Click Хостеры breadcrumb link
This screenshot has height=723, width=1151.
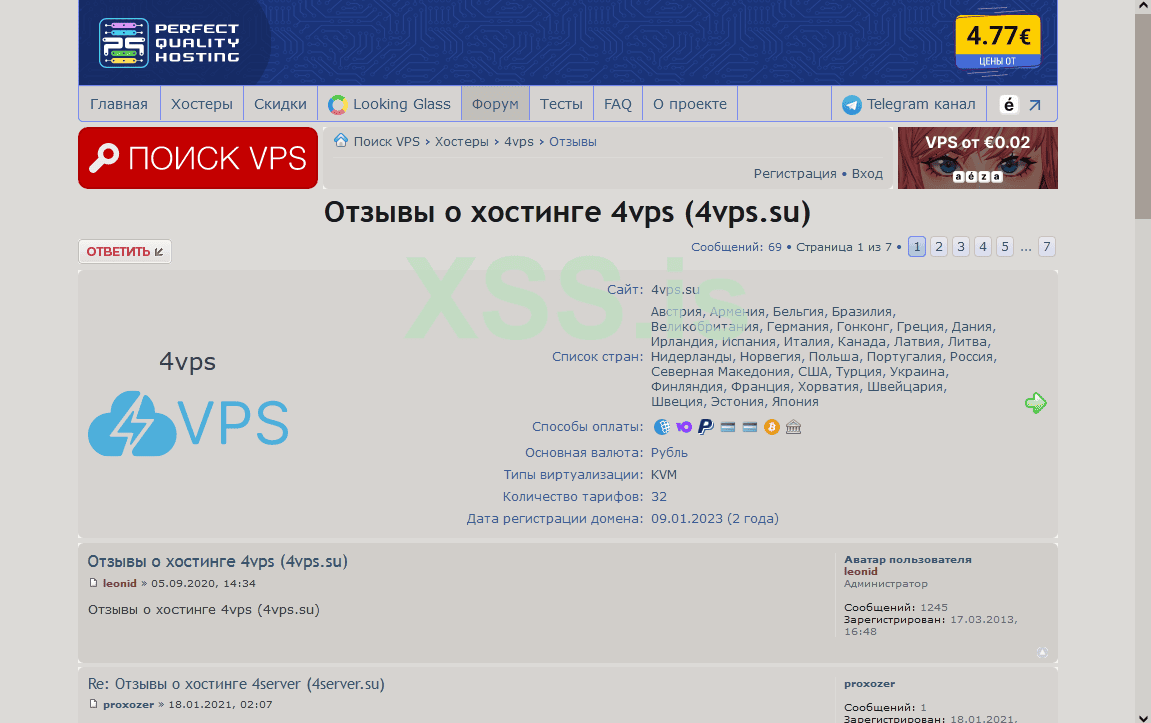pyautogui.click(x=462, y=142)
